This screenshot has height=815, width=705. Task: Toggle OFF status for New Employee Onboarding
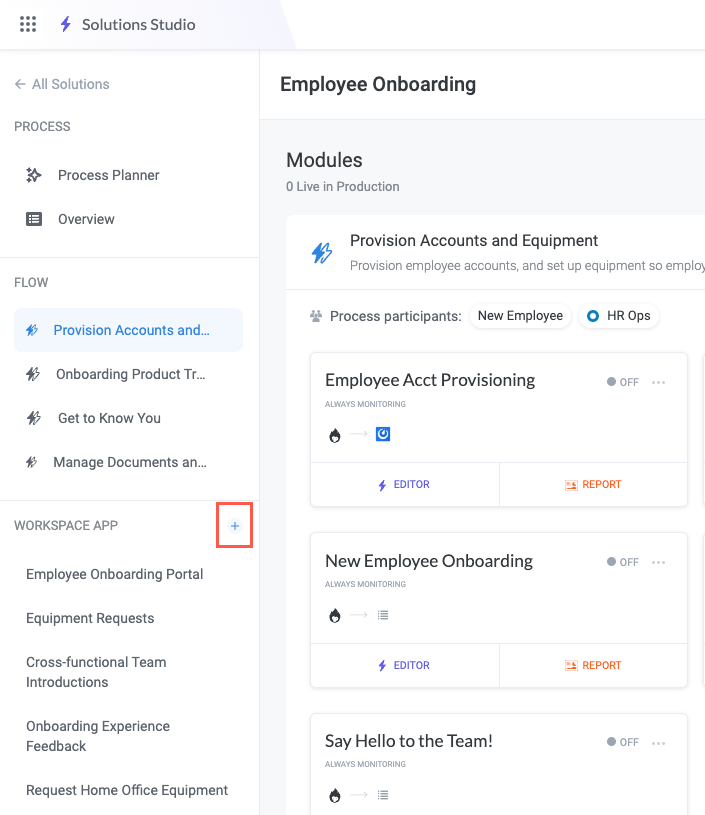[x=622, y=562]
